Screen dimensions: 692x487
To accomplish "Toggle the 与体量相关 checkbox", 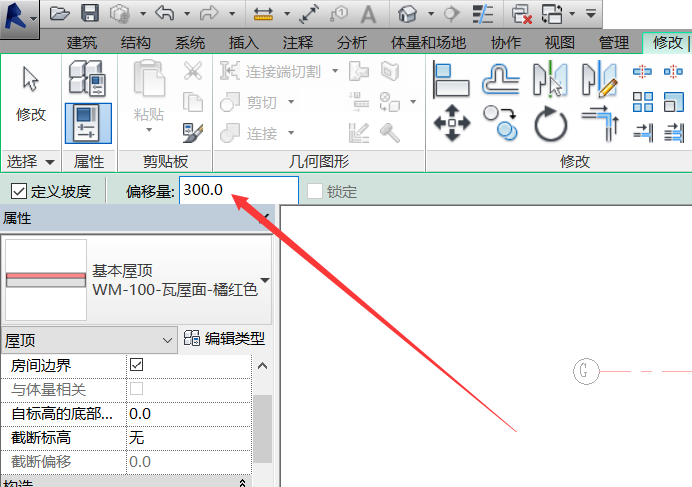I will click(136, 389).
